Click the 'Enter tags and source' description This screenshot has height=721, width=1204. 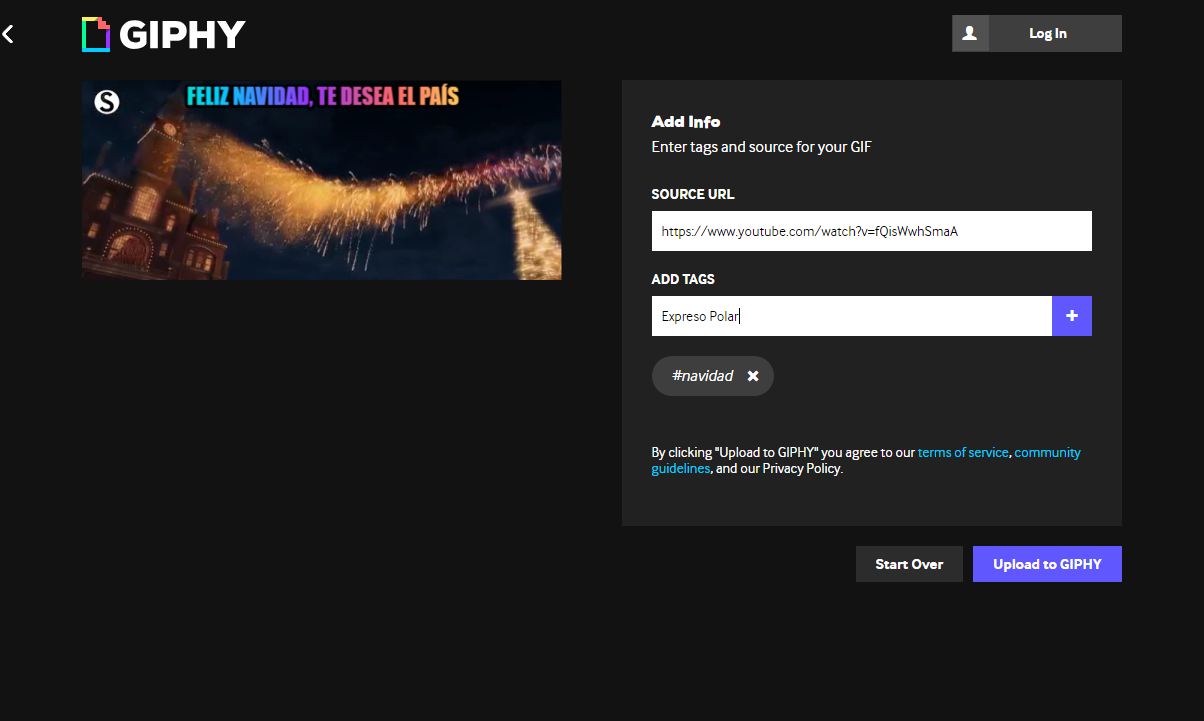(763, 147)
